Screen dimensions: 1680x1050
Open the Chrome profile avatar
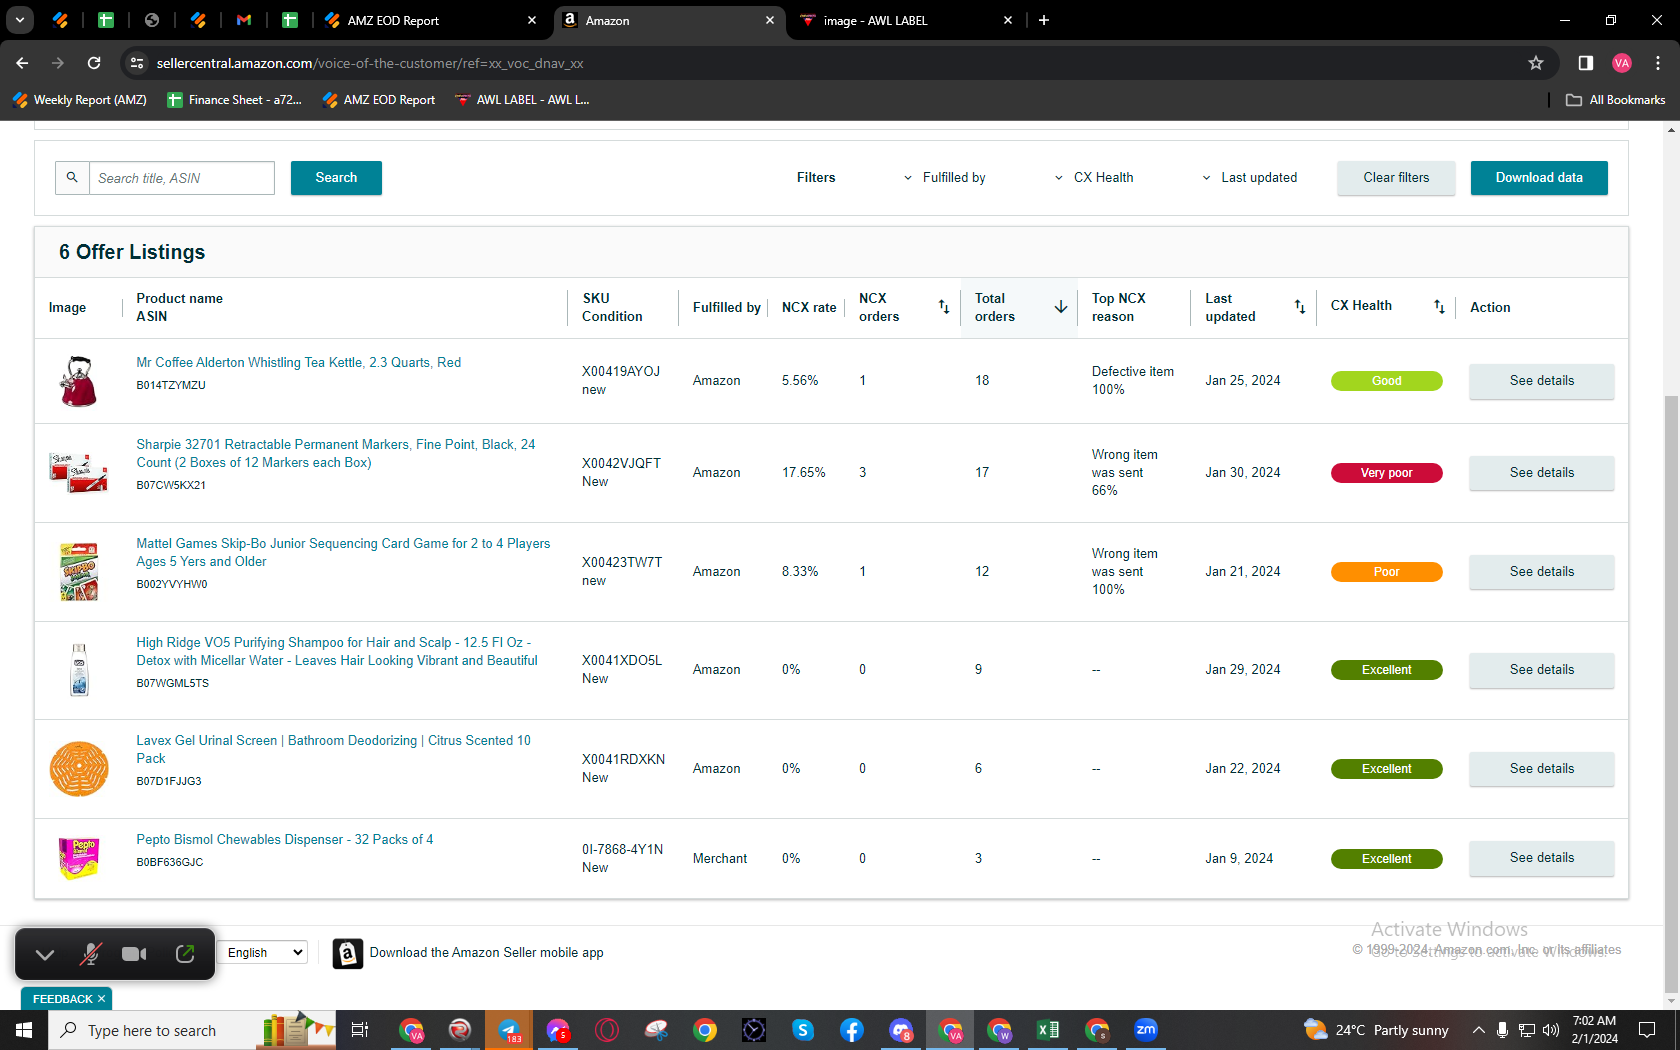coord(1622,63)
